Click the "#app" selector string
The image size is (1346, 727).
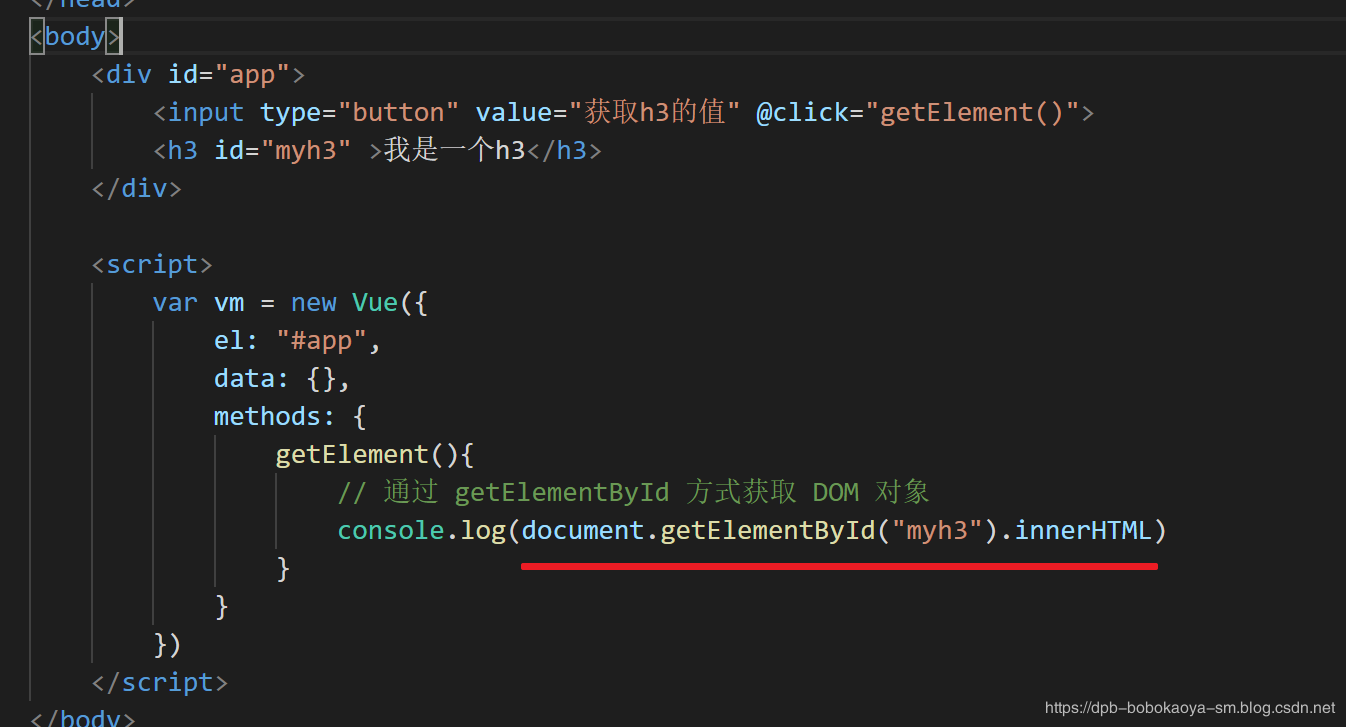click(x=321, y=340)
